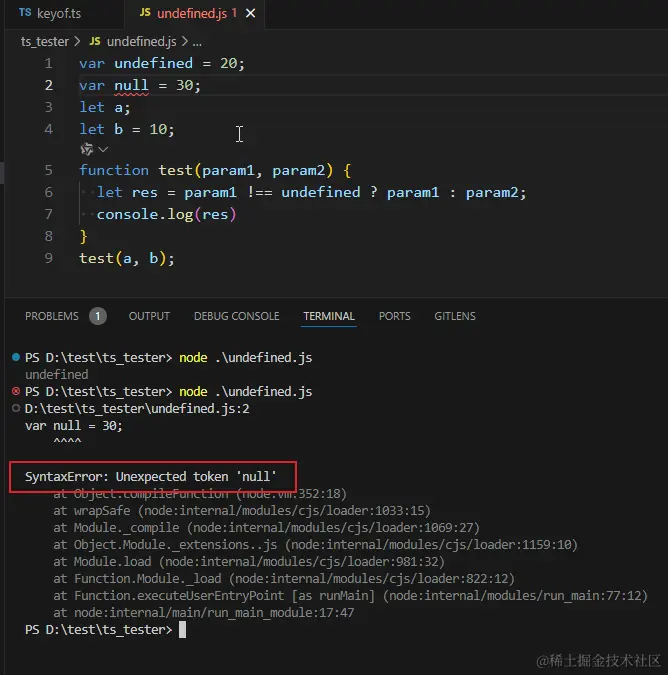Click the TS file icon on keyof.ts tab
The image size is (668, 675).
25,13
